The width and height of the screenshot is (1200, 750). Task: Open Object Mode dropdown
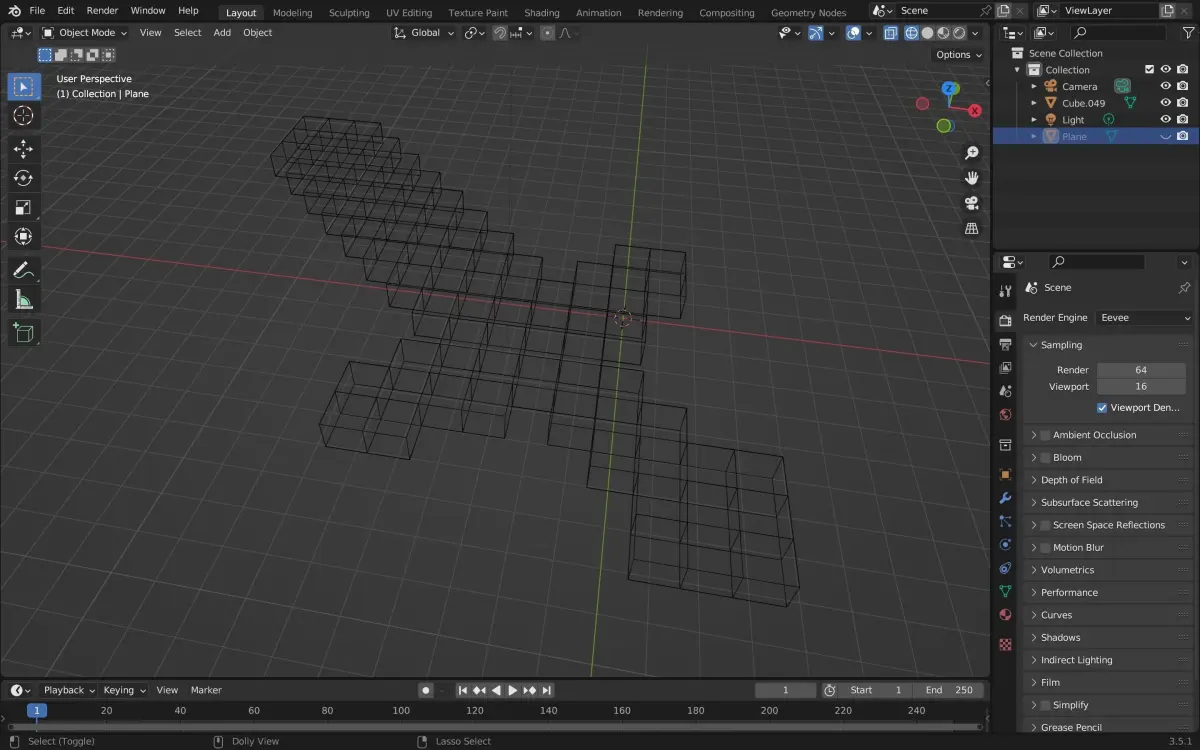(x=85, y=33)
